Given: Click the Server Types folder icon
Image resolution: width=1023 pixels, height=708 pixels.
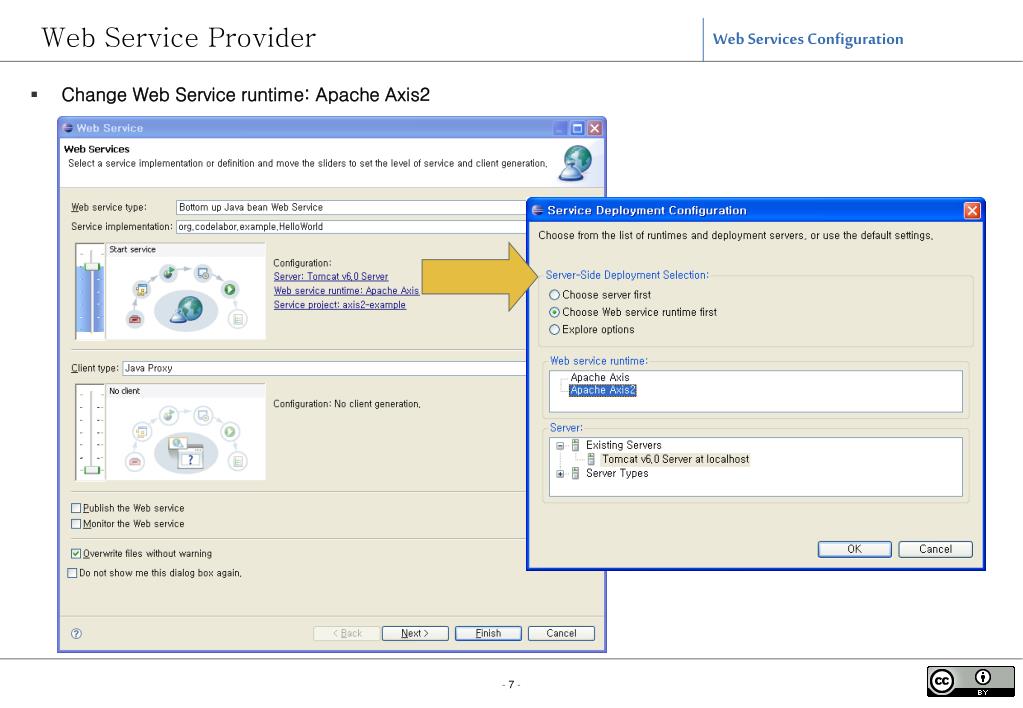Looking at the screenshot, I should pos(575,474).
